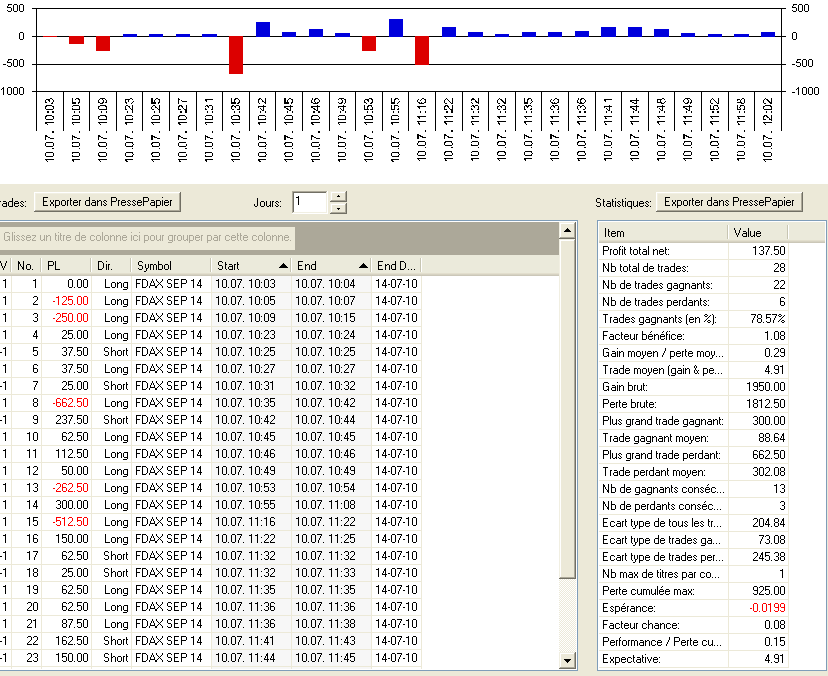The image size is (828, 676).
Task: Click the Jours number input field
Action: point(309,202)
